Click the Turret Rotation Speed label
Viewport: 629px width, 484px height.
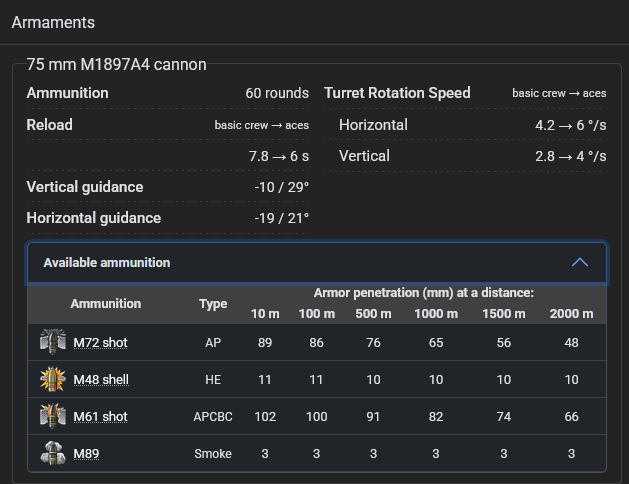(x=397, y=93)
